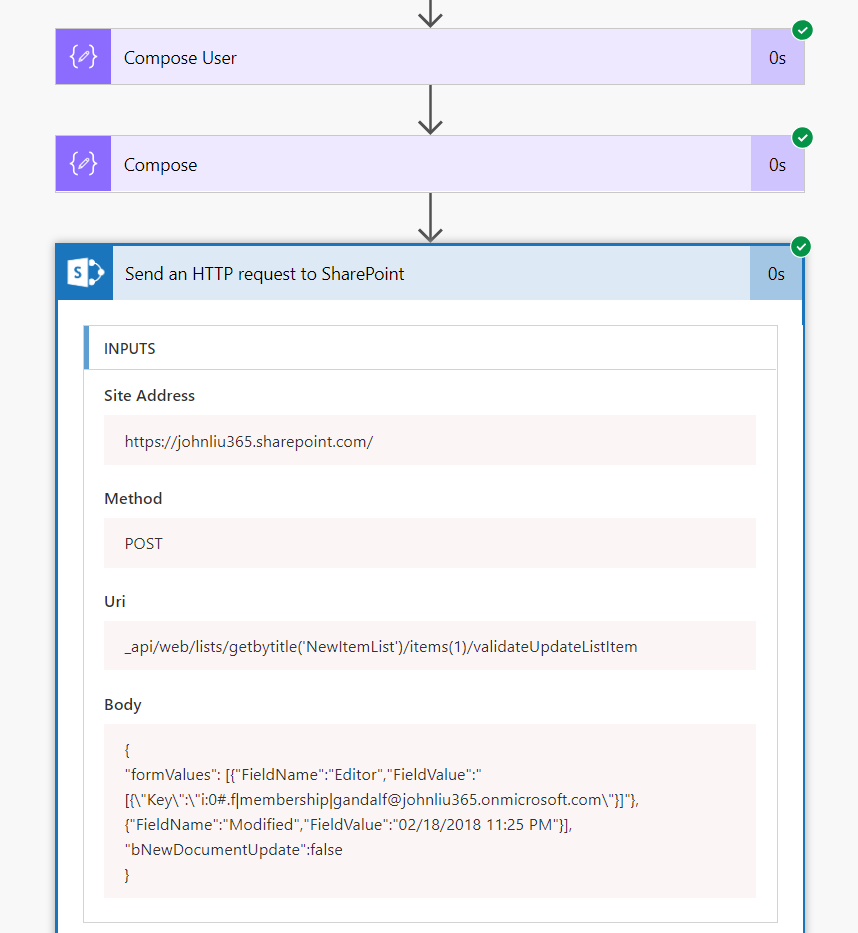The width and height of the screenshot is (858, 933).
Task: Click the 0s duration on the SharePoint step
Action: (776, 274)
